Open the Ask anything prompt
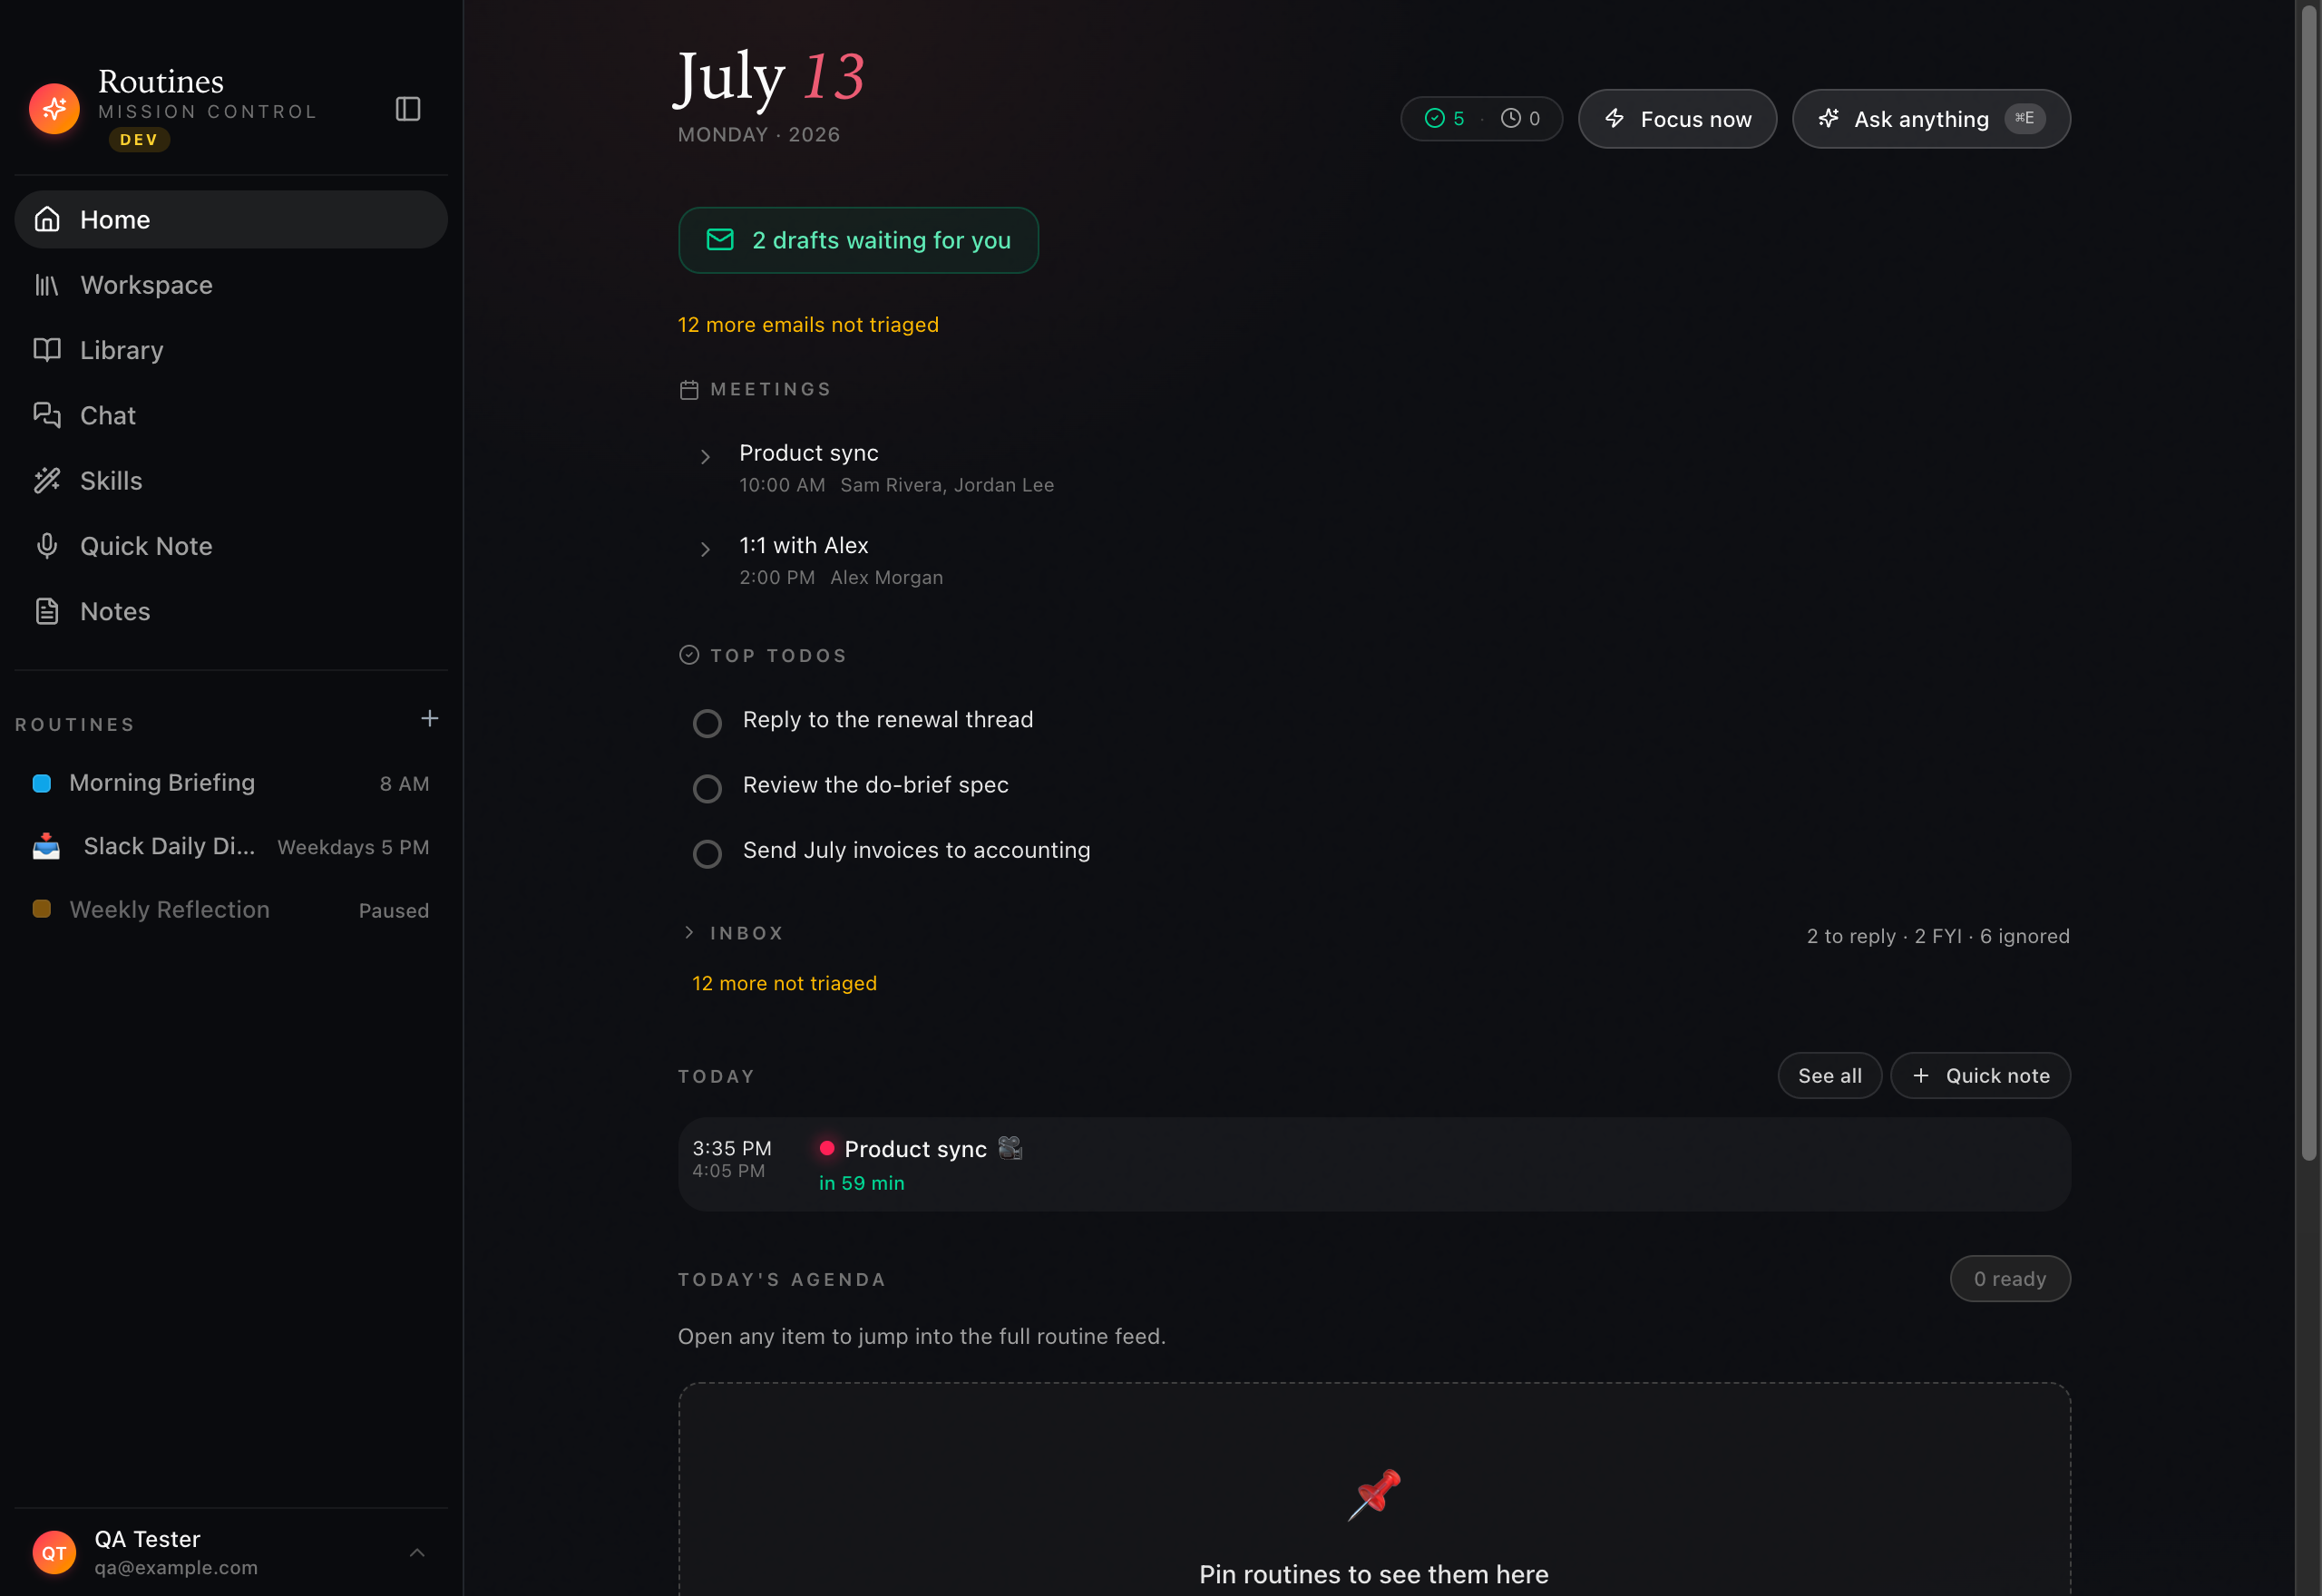Screen dimensions: 2322x1596 [1930, 119]
